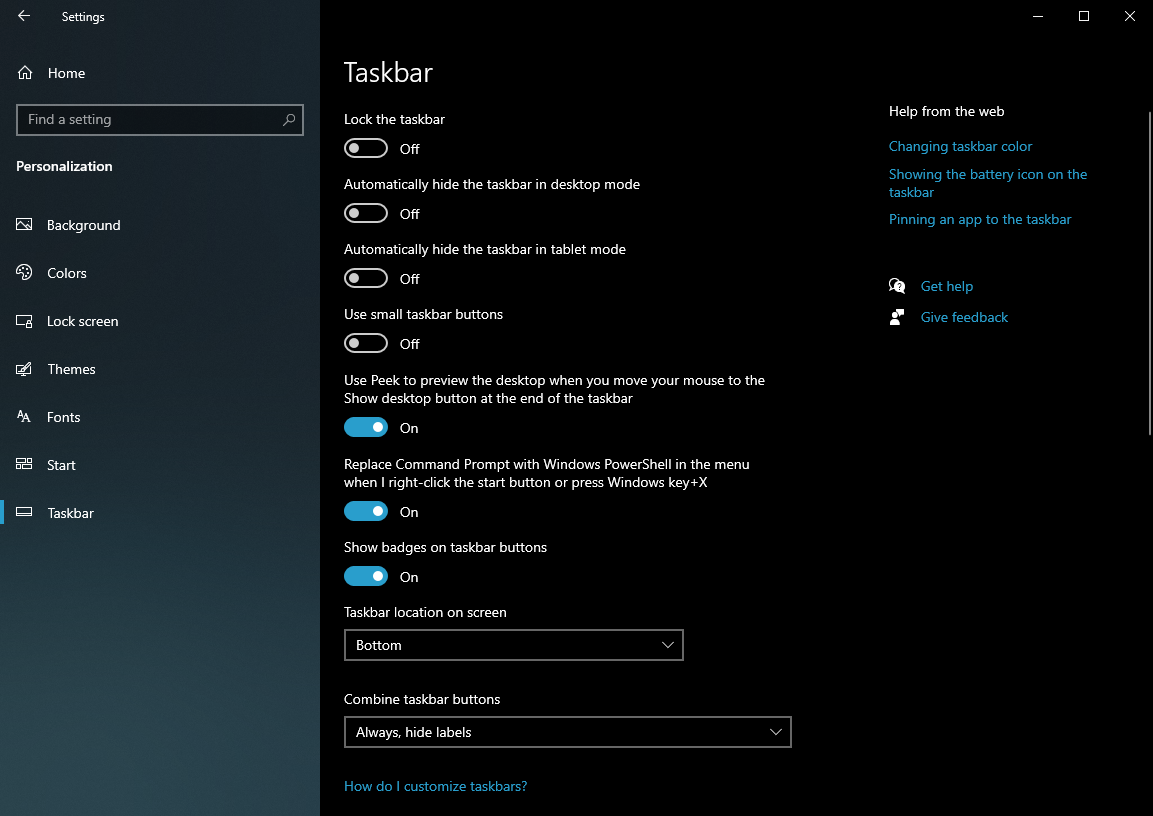Open the Lock screen icon in sidebar
The image size is (1153, 816).
click(24, 321)
